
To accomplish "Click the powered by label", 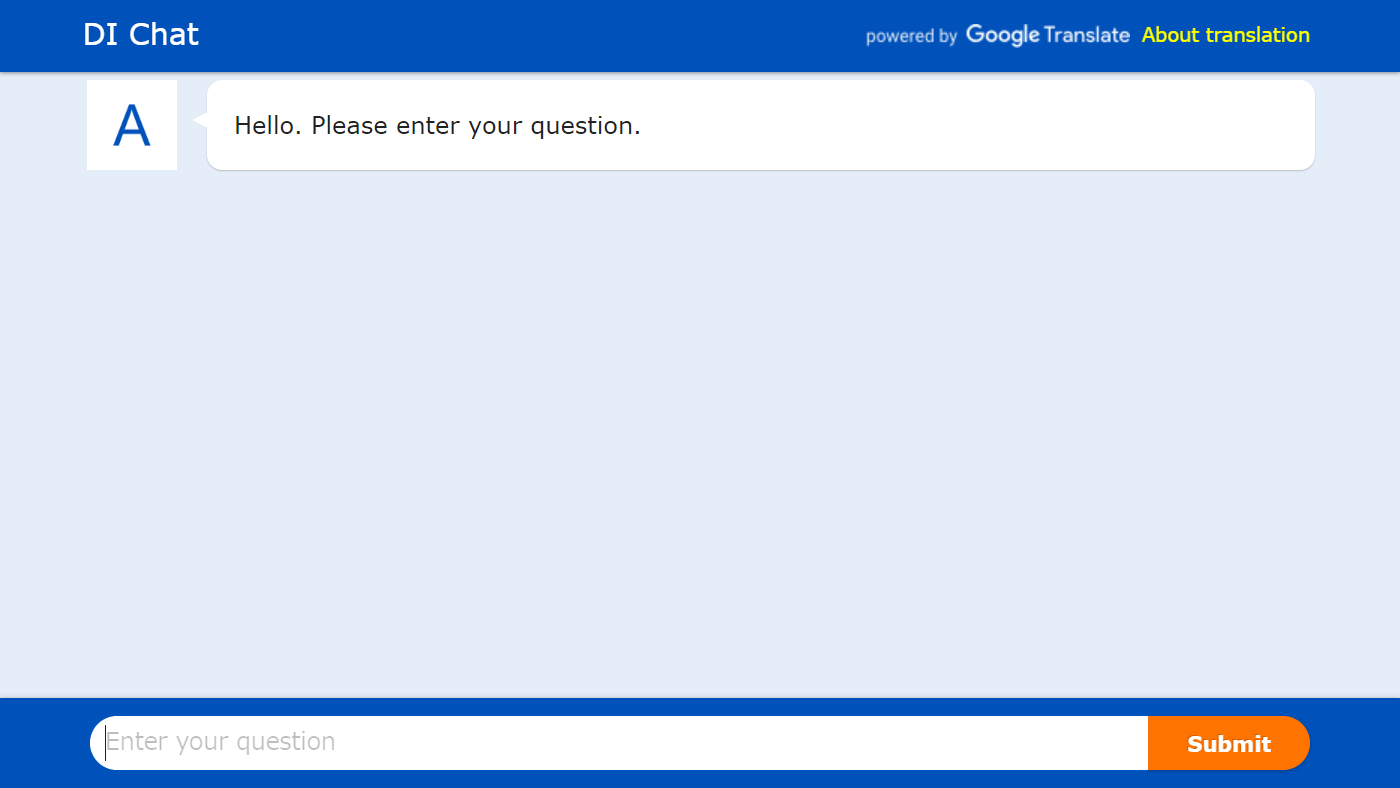I will click(x=911, y=36).
